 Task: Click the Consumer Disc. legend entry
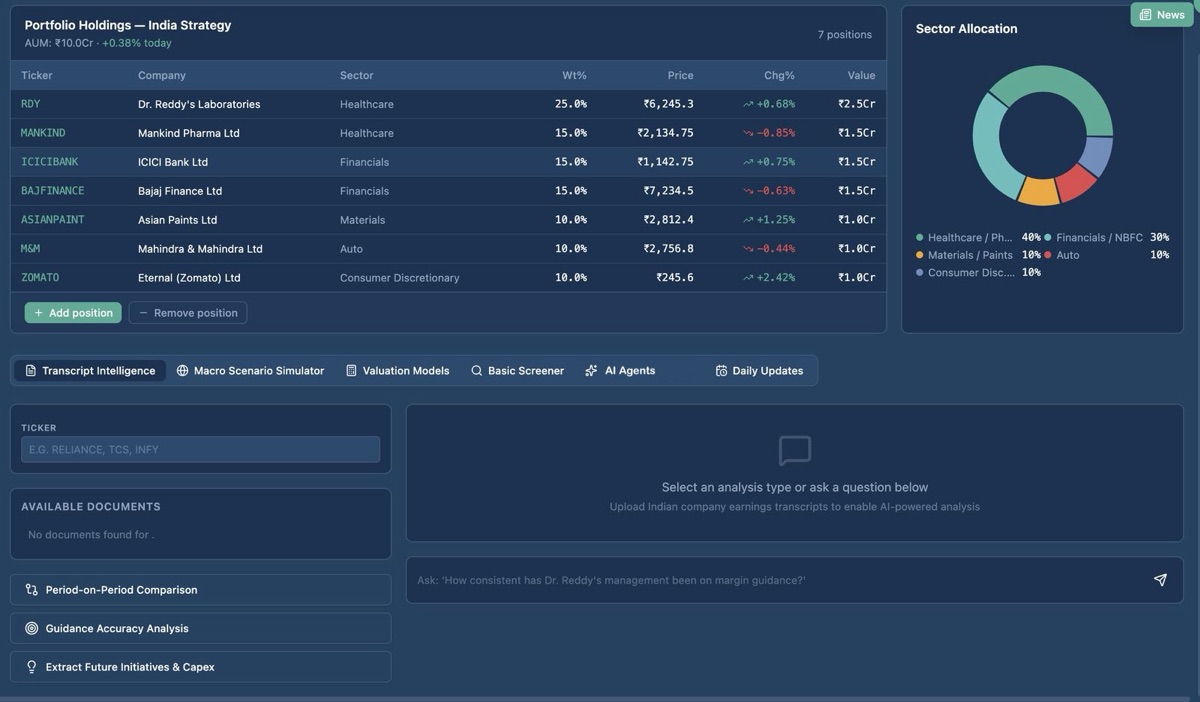tap(978, 273)
